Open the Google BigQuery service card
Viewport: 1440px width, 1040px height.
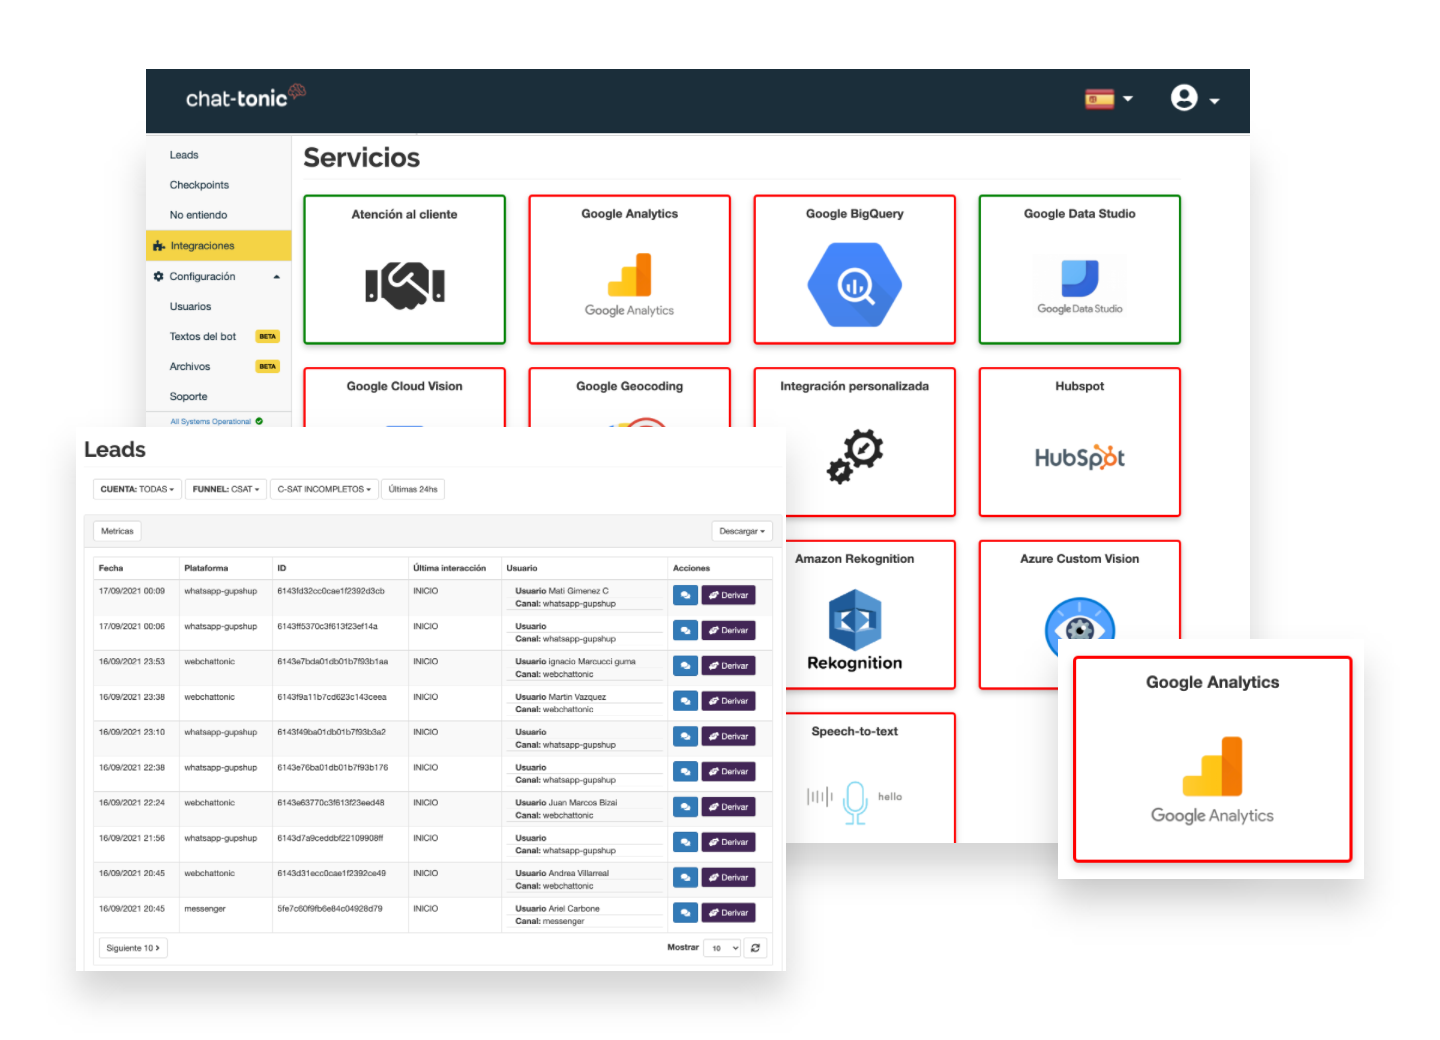point(855,269)
